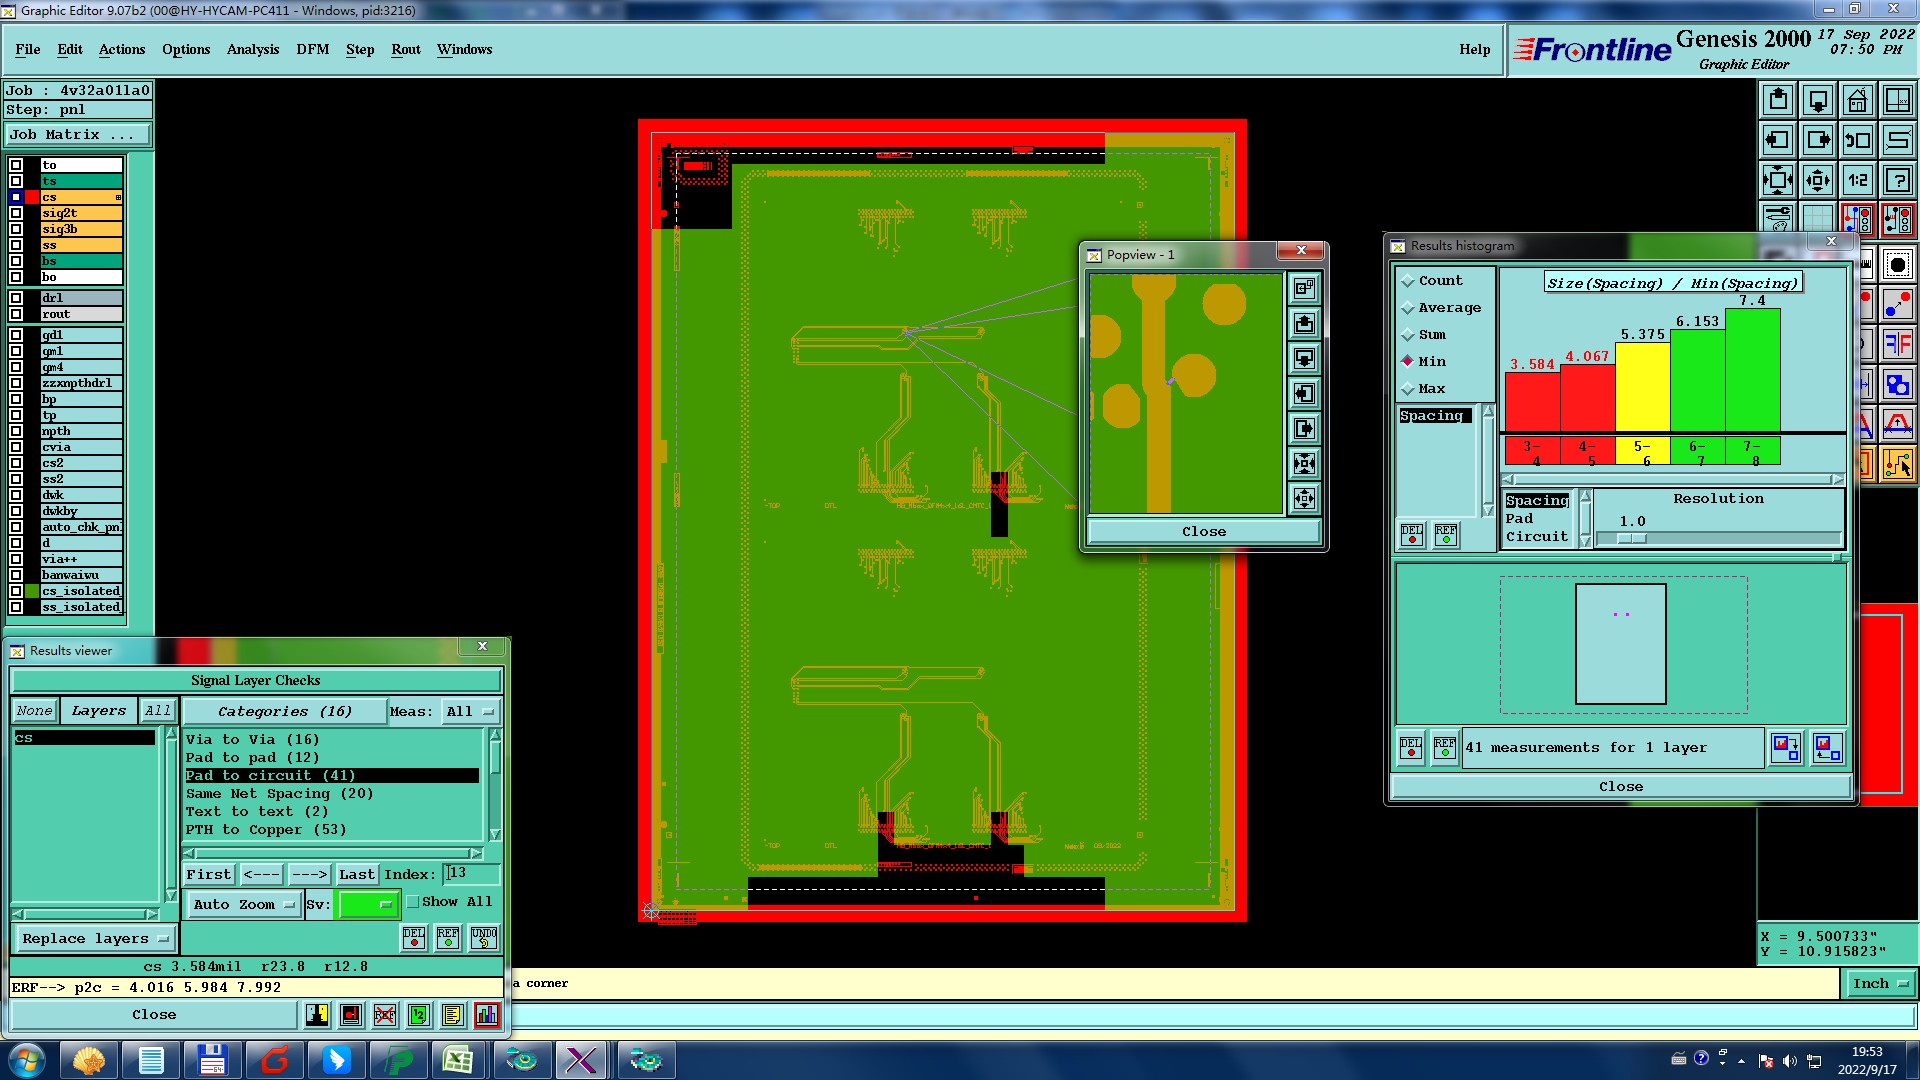Open the DFM menu
The height and width of the screenshot is (1080, 1920).
click(312, 49)
